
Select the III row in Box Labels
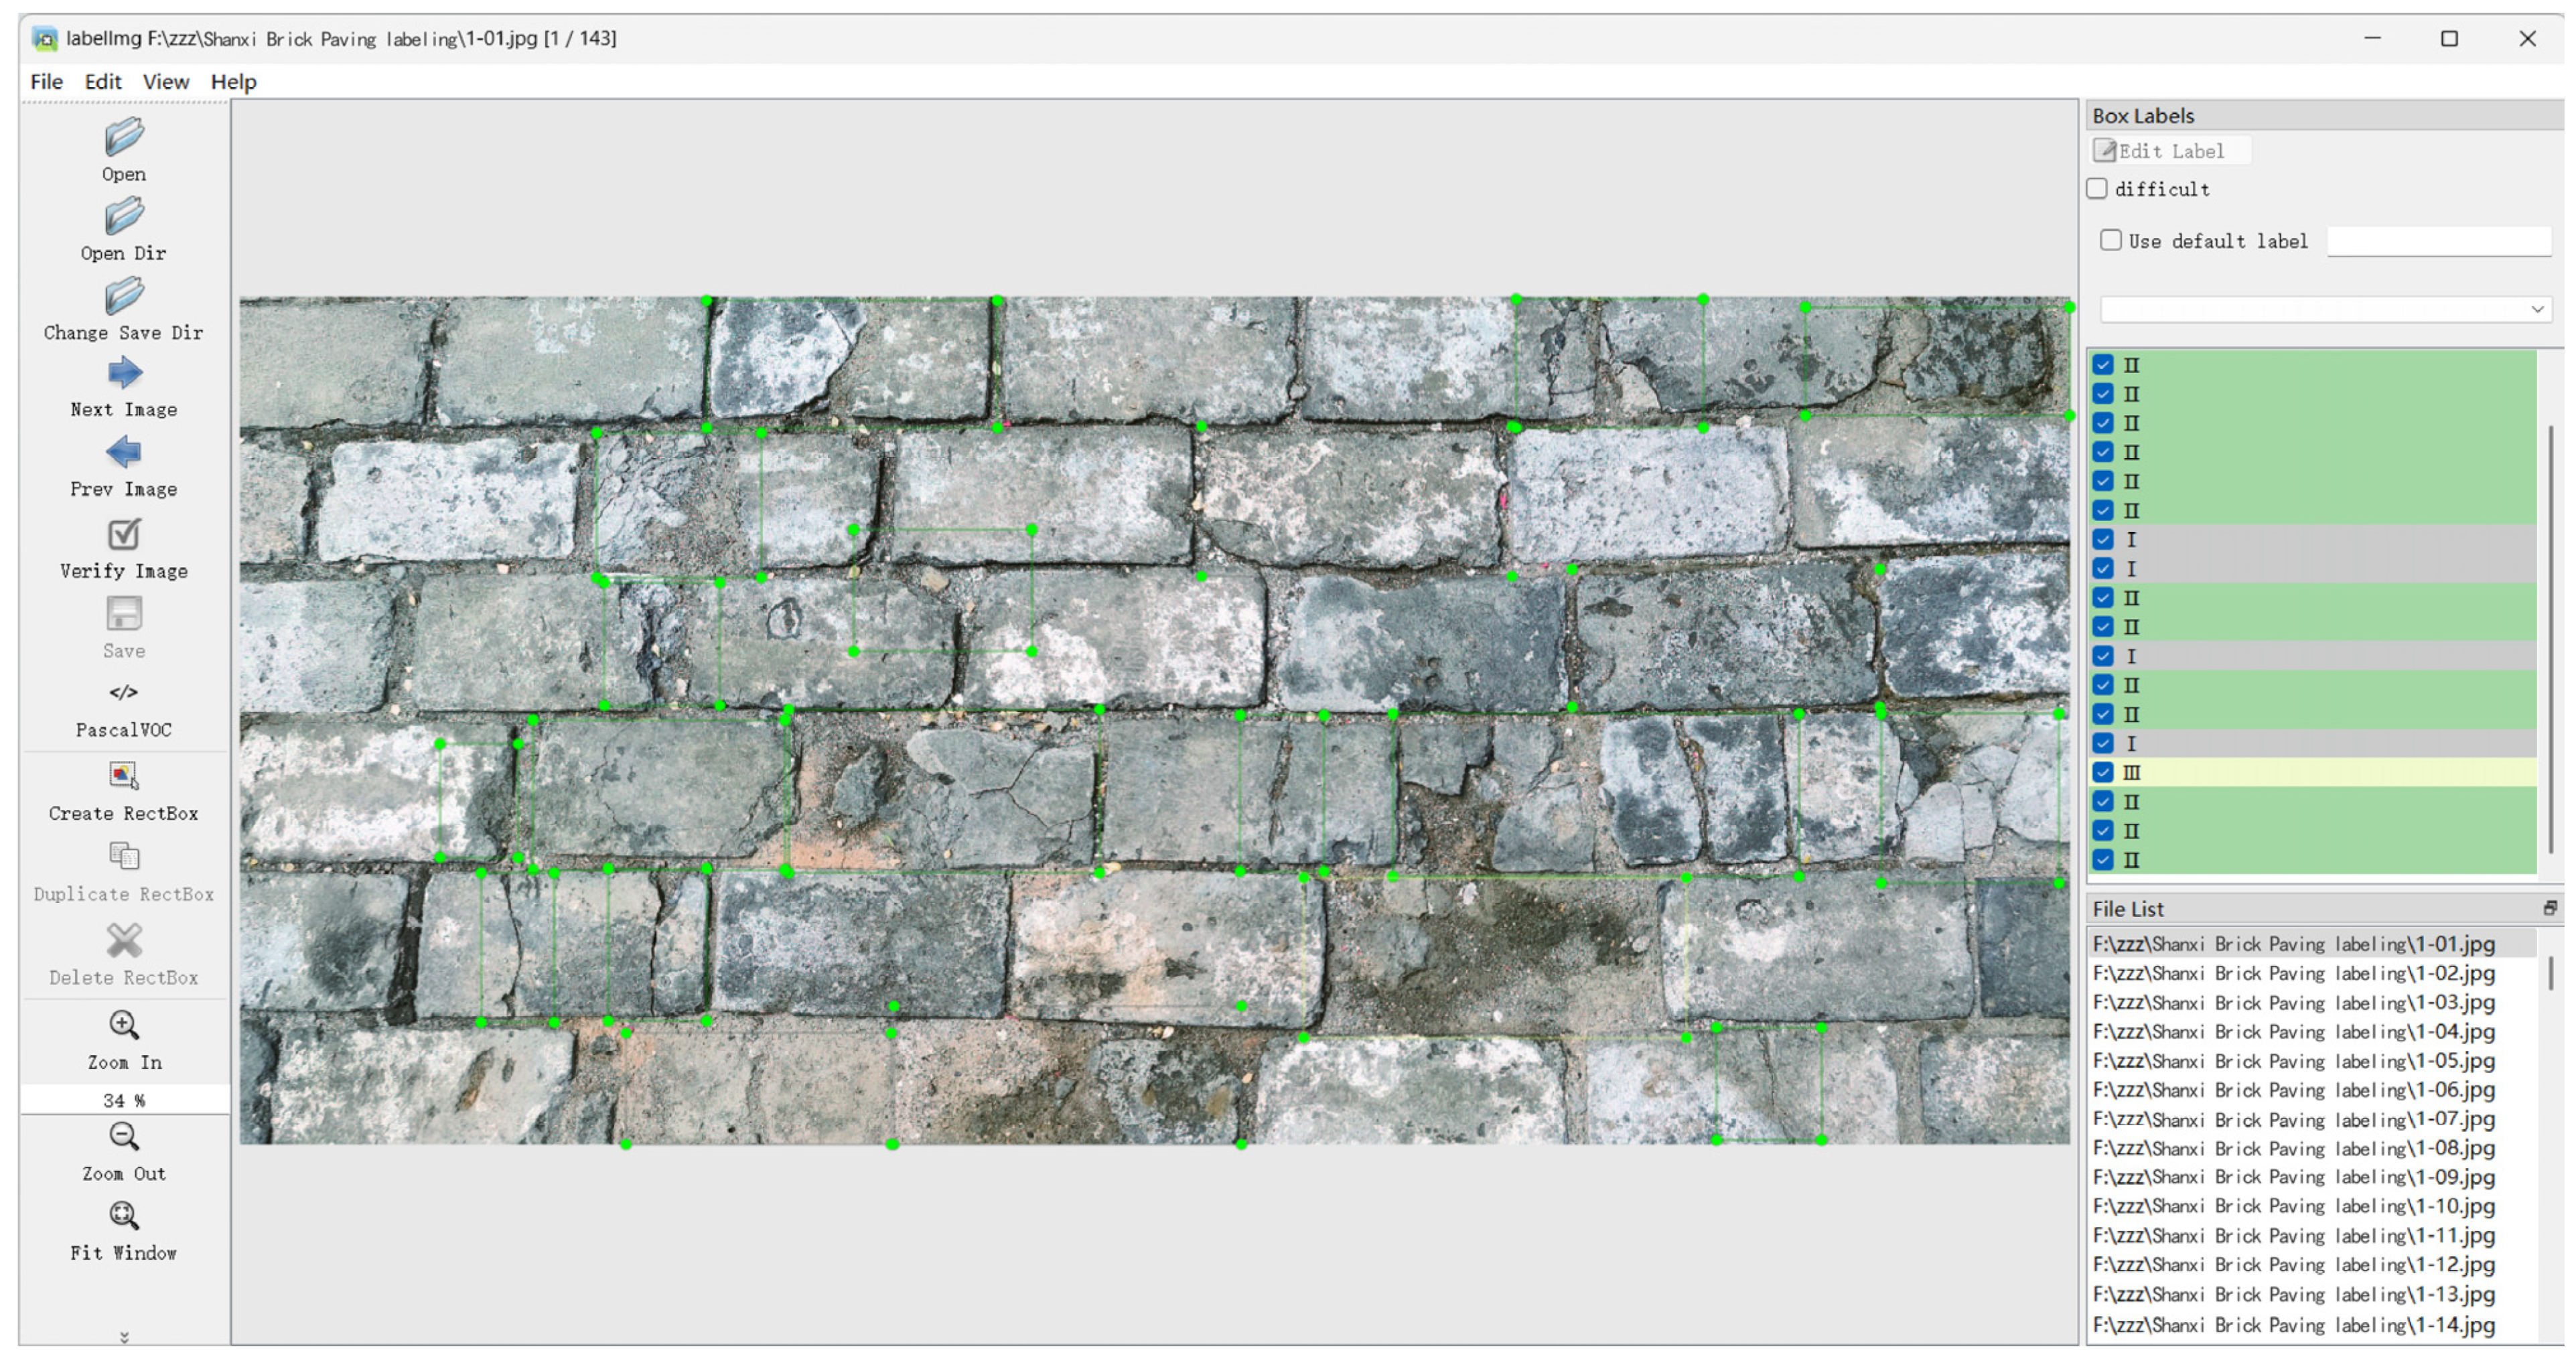2313,772
